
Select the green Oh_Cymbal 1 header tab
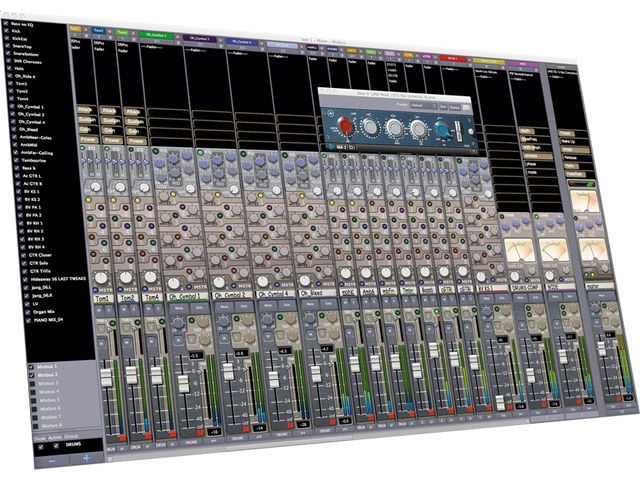pos(156,36)
